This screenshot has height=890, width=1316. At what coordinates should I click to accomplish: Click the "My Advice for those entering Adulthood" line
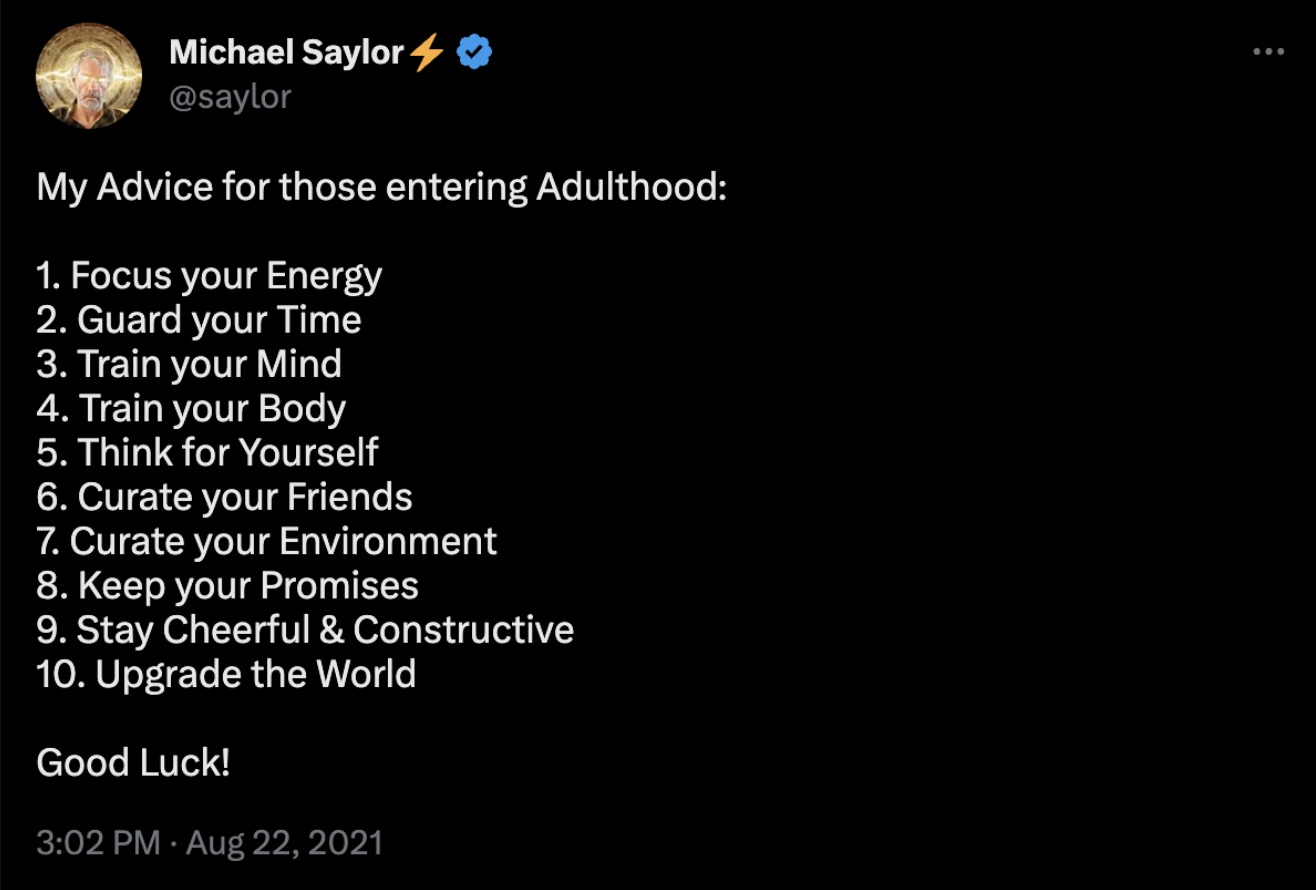[381, 187]
